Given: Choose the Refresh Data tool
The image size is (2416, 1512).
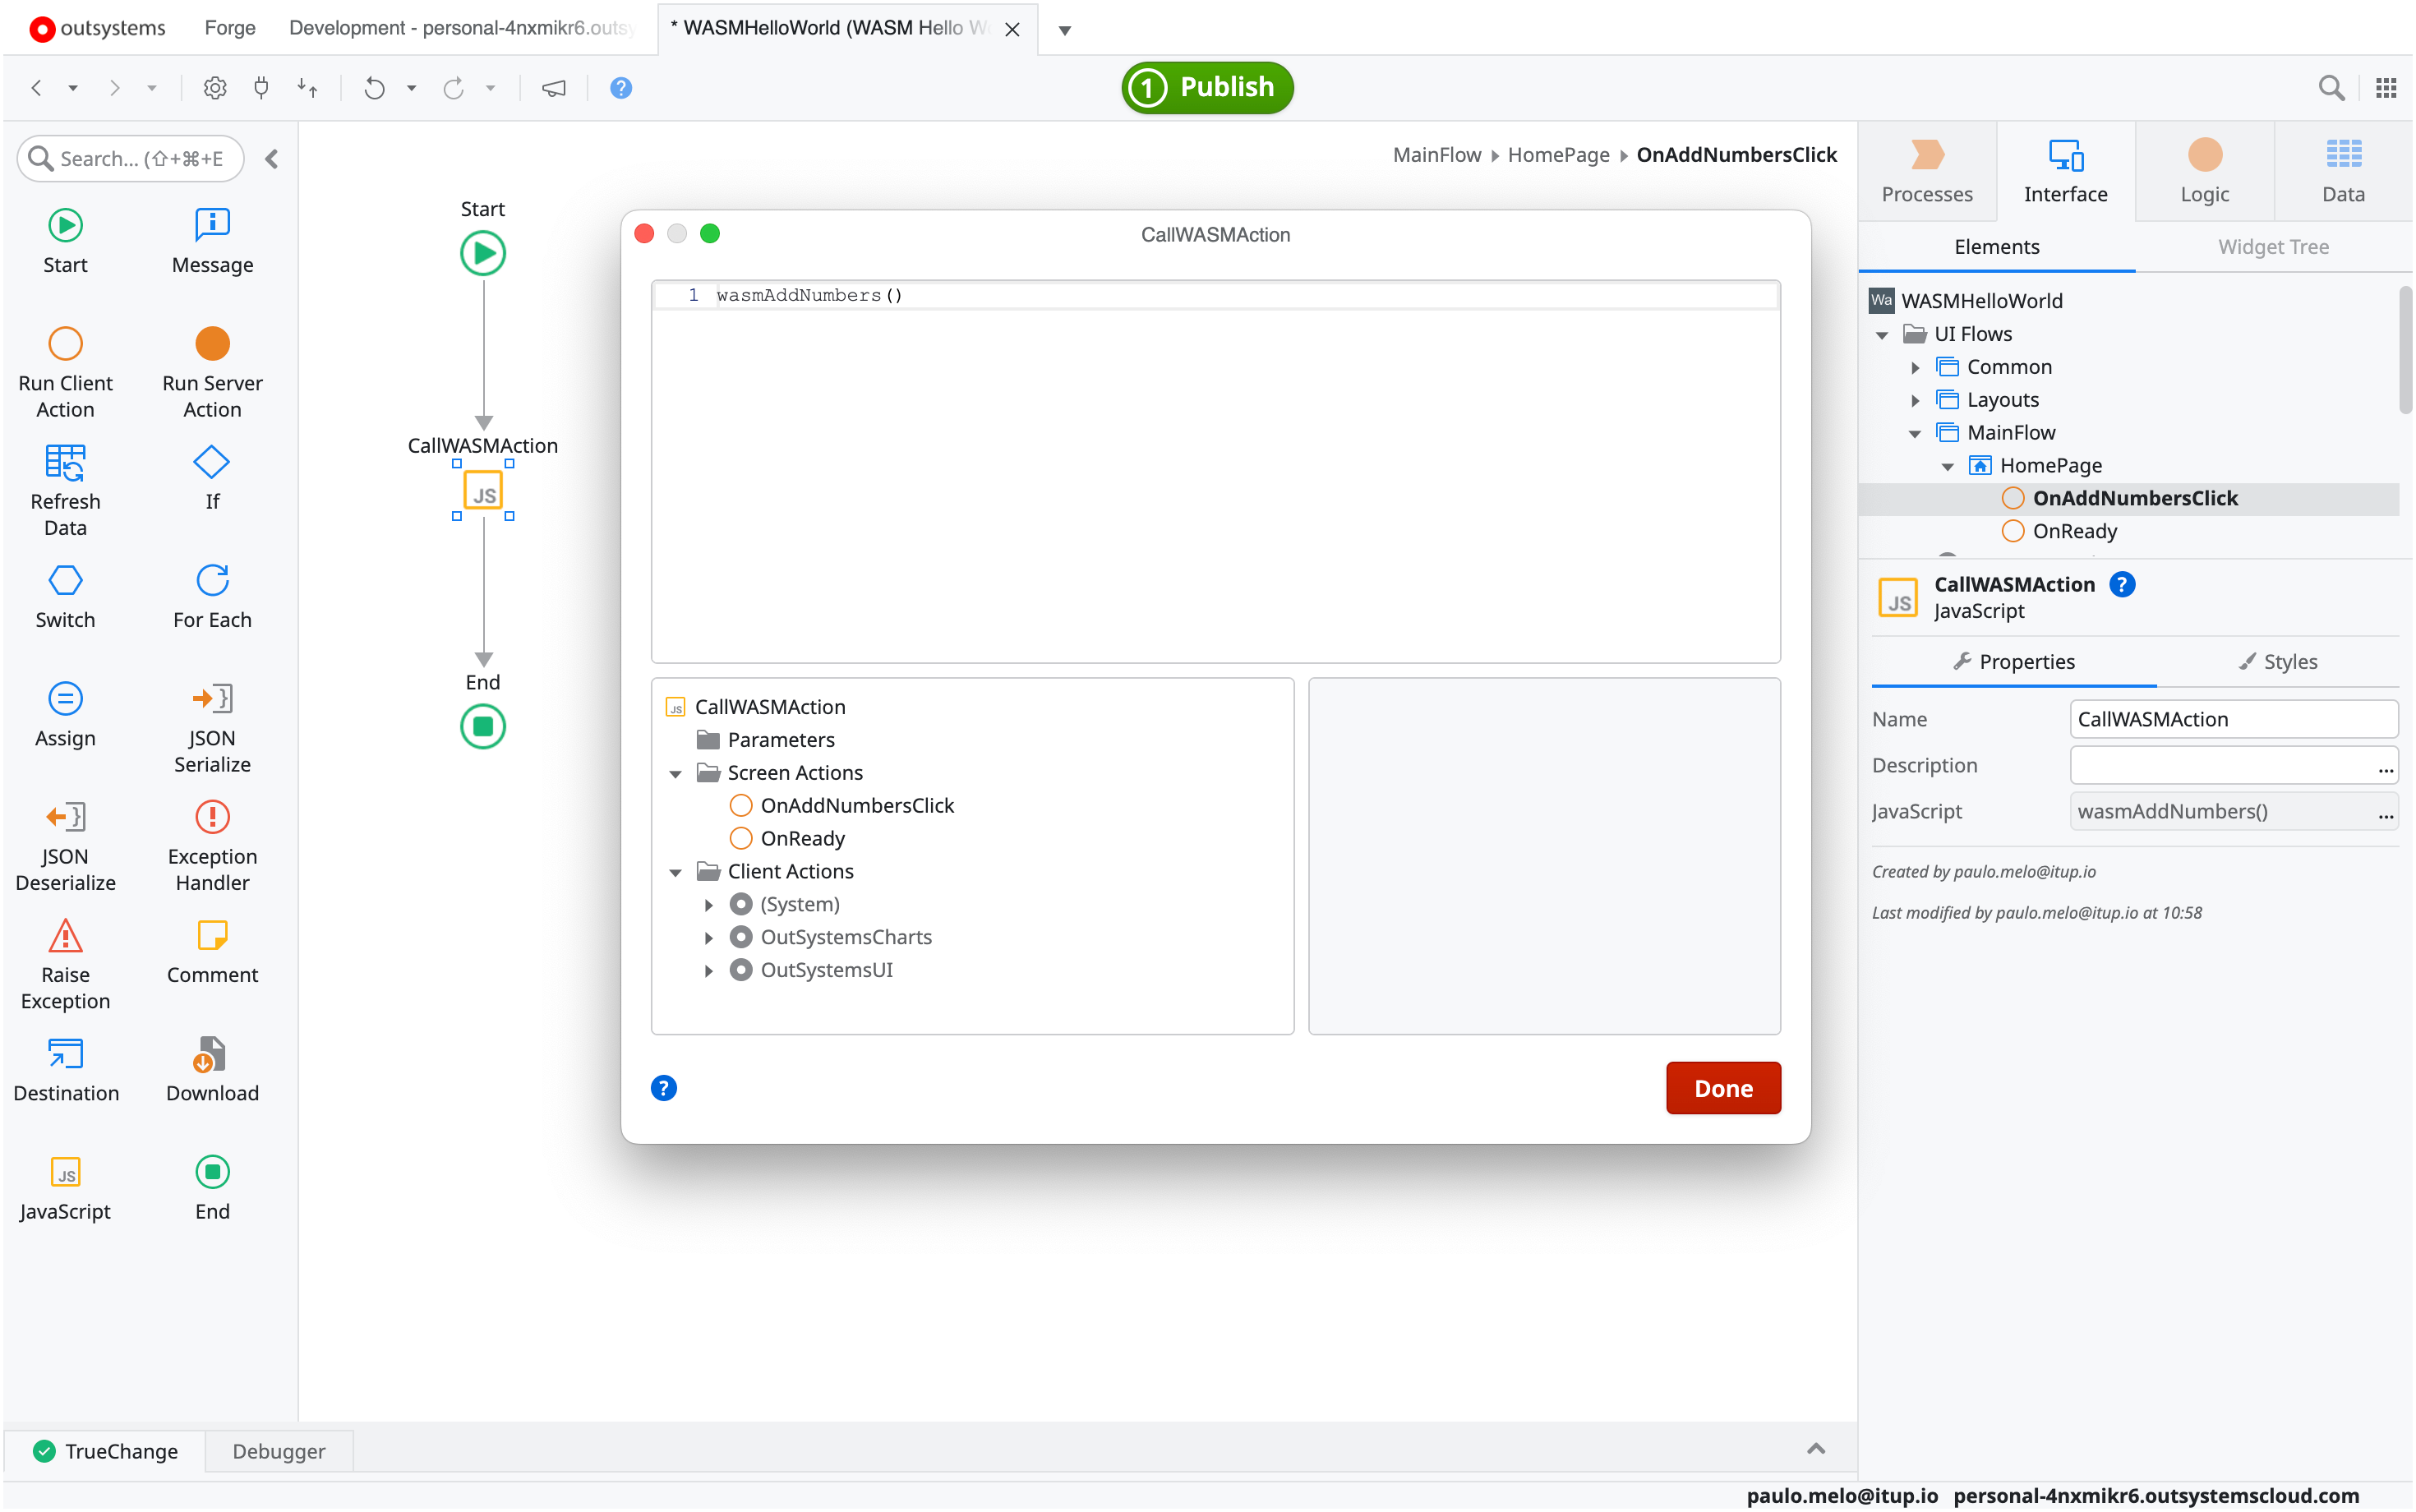Looking at the screenshot, I should click(x=65, y=491).
